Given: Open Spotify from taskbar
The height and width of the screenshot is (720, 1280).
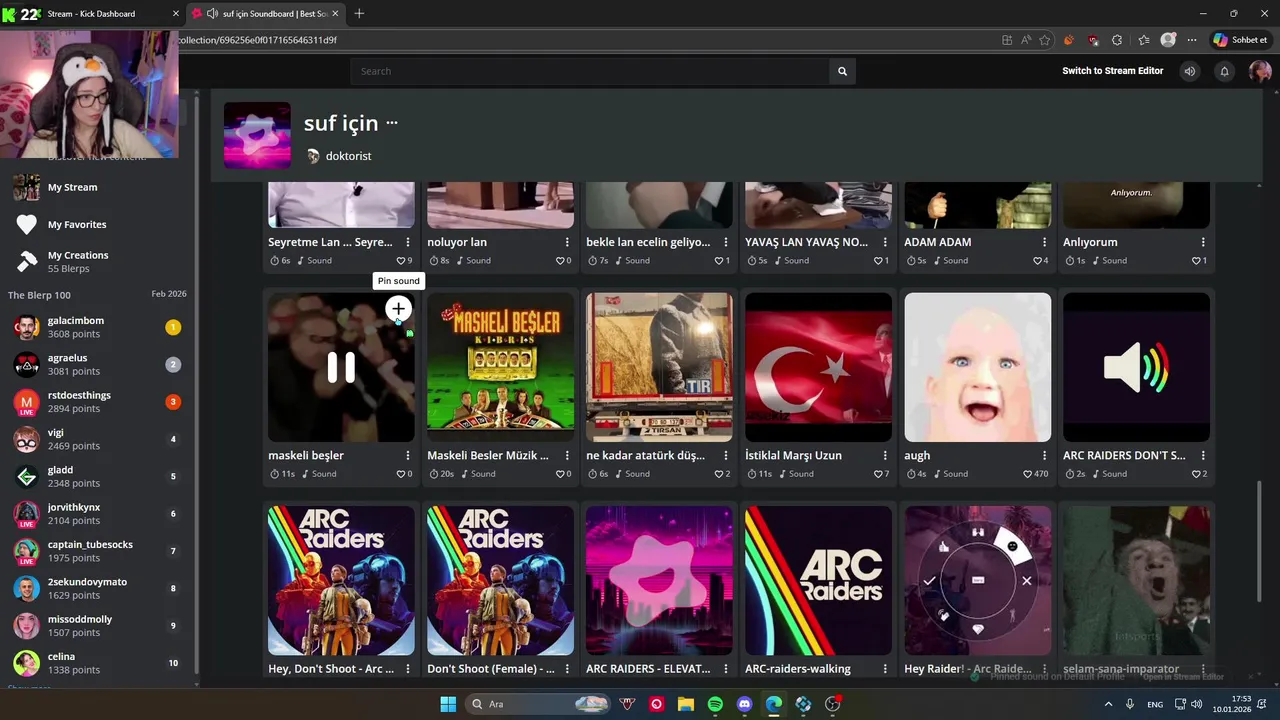Looking at the screenshot, I should (715, 704).
